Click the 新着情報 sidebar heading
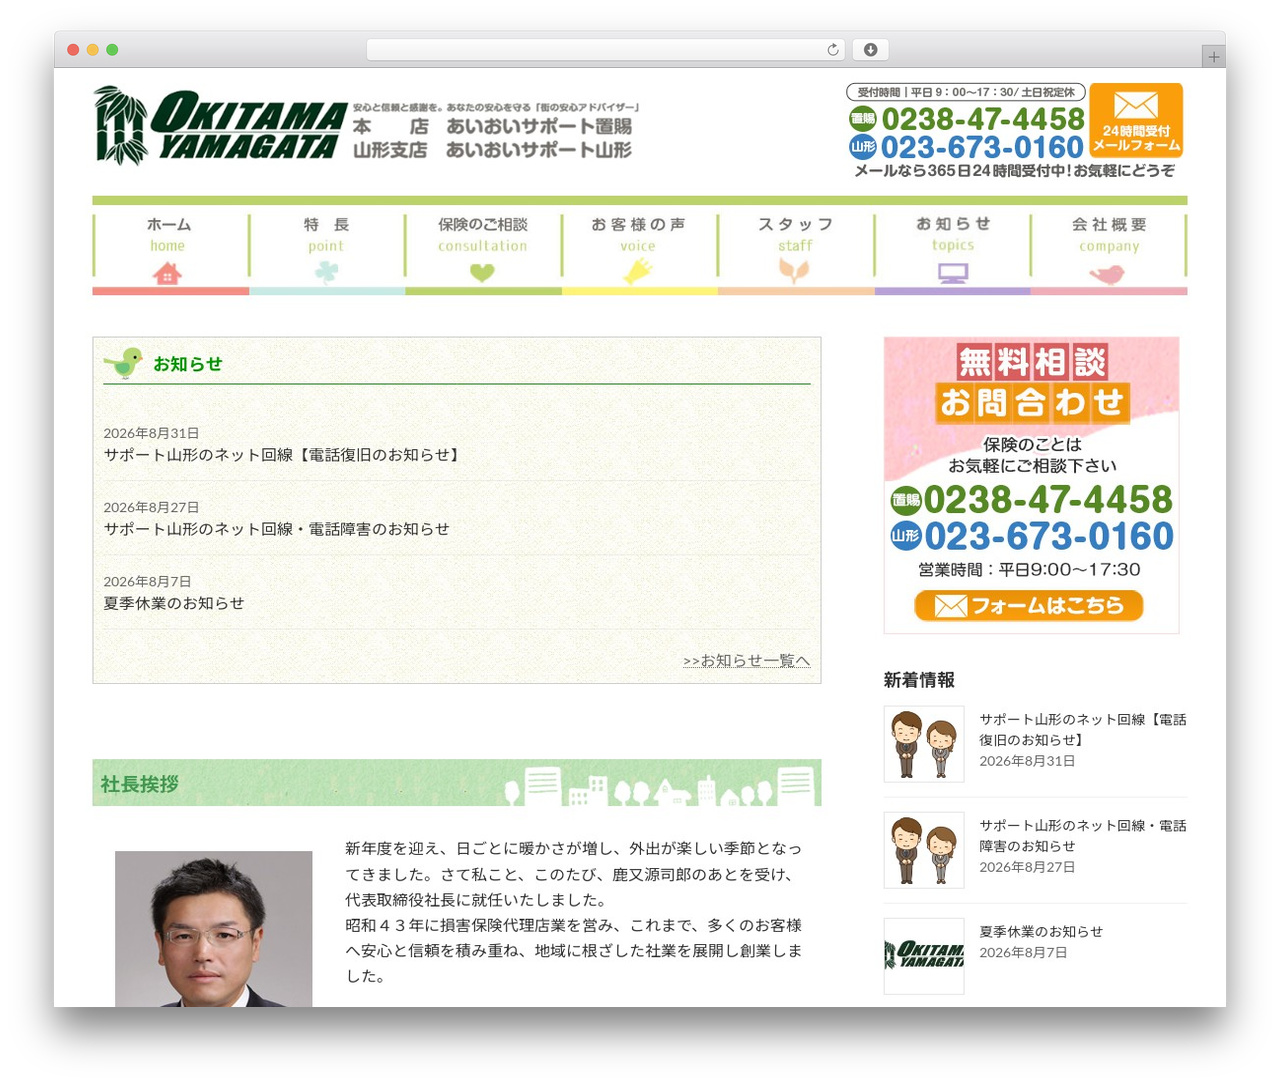Screen dimensions: 1280x1084 (919, 680)
